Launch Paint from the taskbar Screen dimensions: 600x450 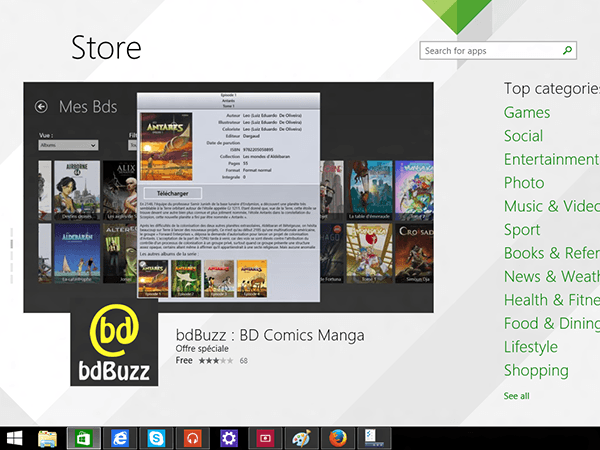point(302,439)
